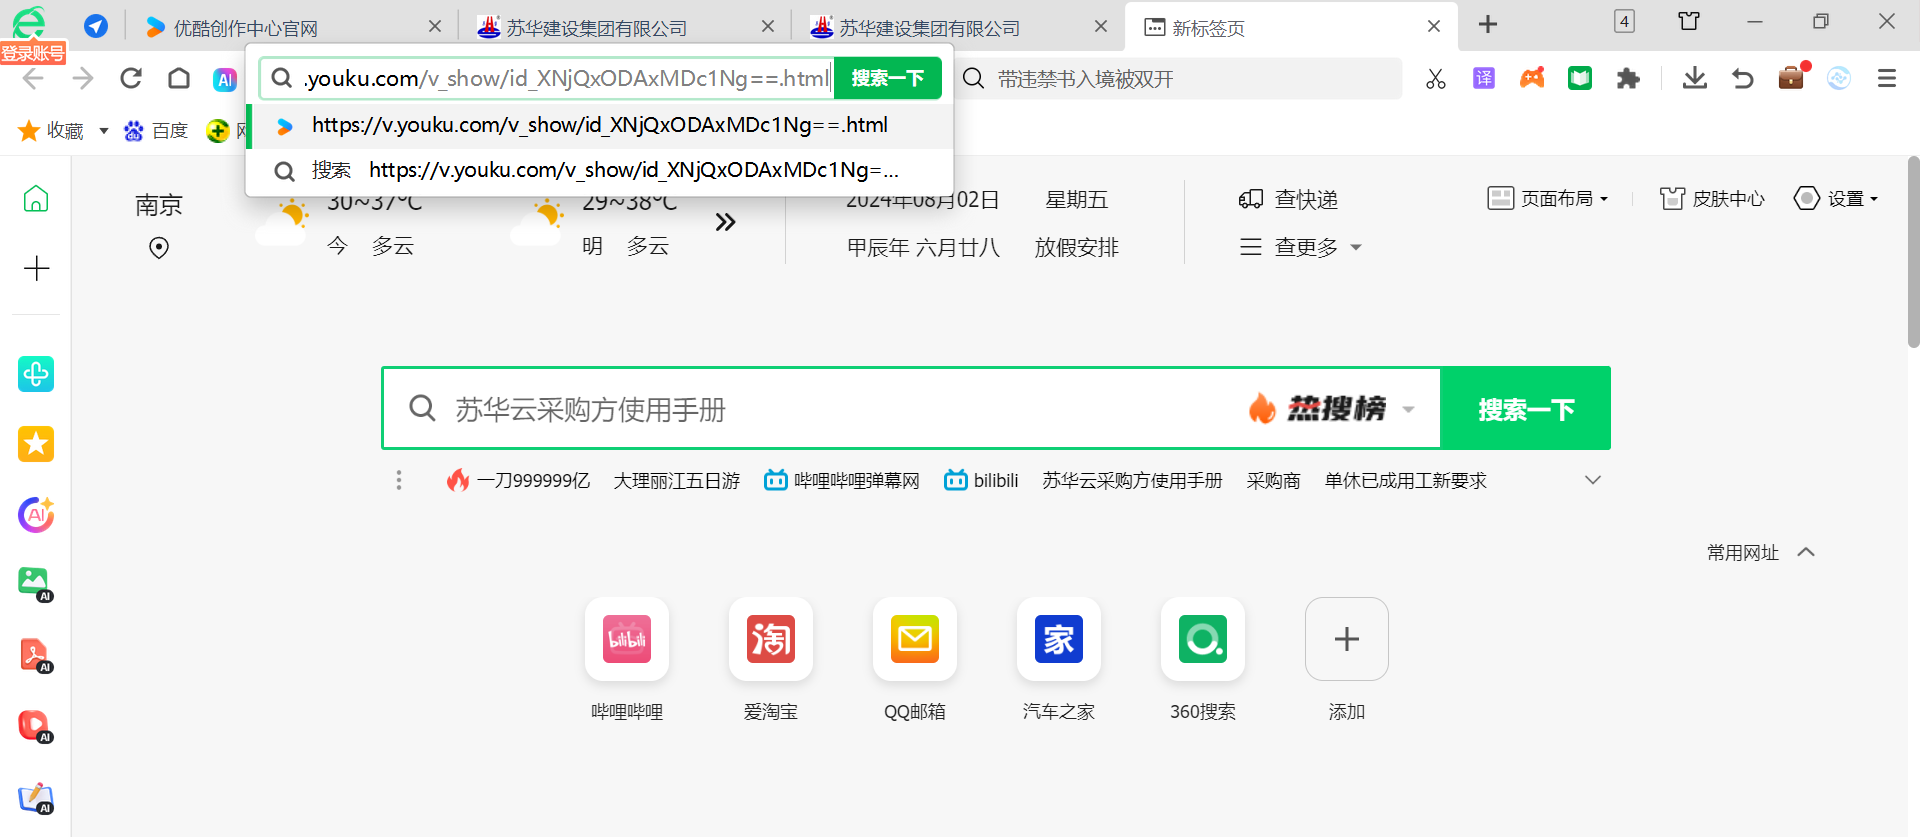This screenshot has height=837, width=1920.
Task: Click the location pin under 南京
Action: click(159, 247)
